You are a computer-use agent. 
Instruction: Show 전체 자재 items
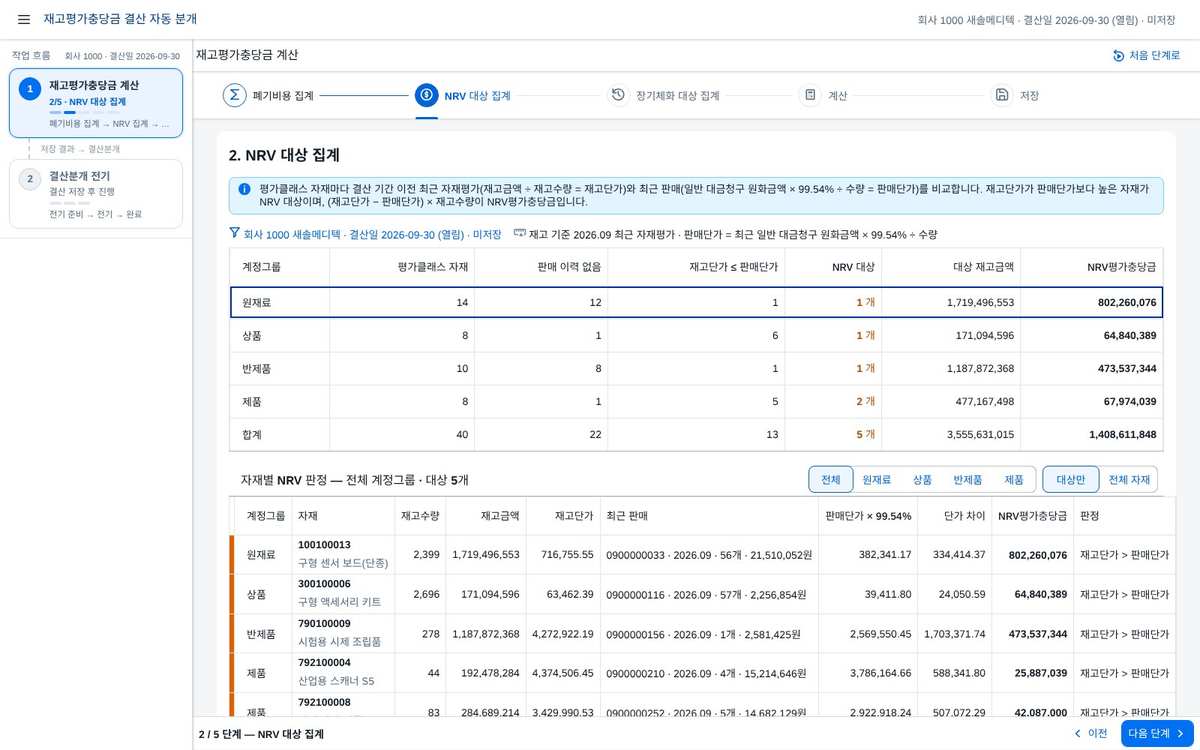click(1130, 480)
